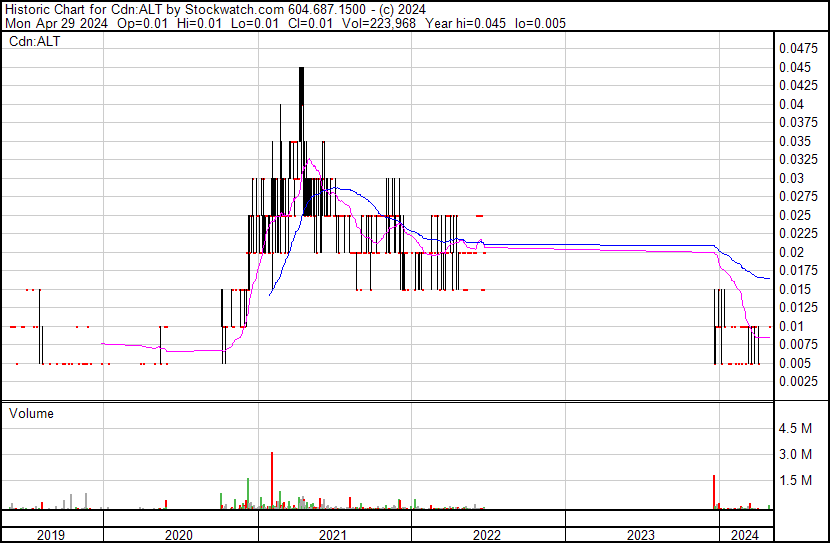Click the 2022 label on the time axis
The image size is (830, 543).
coord(487,535)
